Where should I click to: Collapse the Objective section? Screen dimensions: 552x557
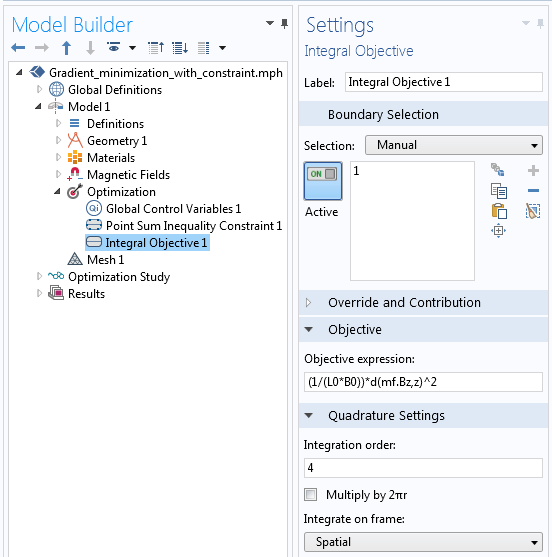309,329
